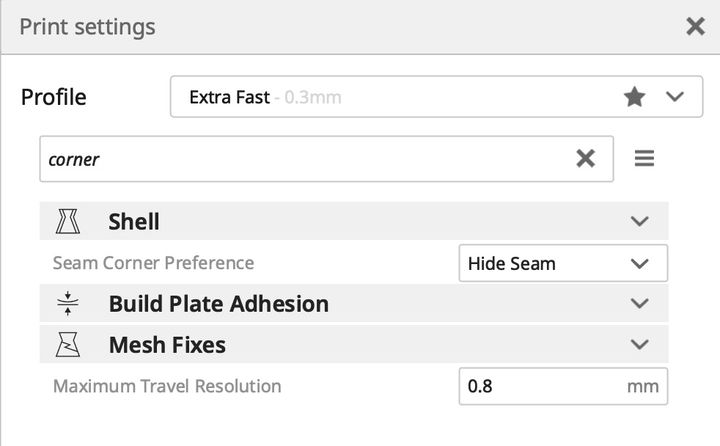This screenshot has width=720, height=446.
Task: Select the Mesh Fixes category header
Action: [167, 345]
